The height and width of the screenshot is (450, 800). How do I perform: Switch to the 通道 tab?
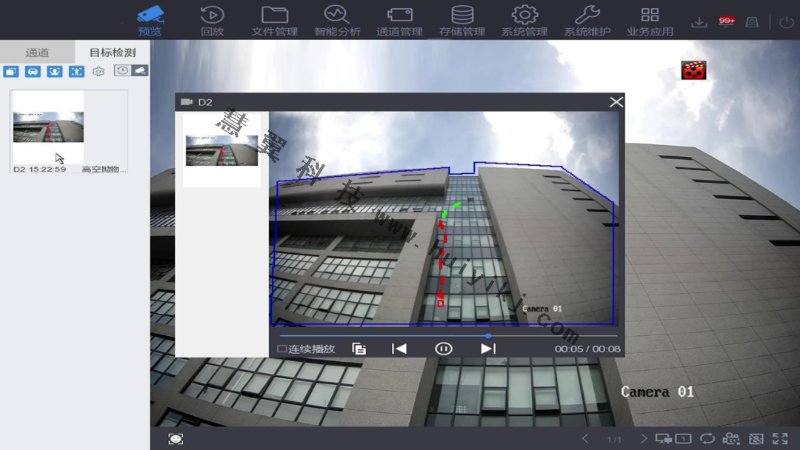[x=37, y=52]
